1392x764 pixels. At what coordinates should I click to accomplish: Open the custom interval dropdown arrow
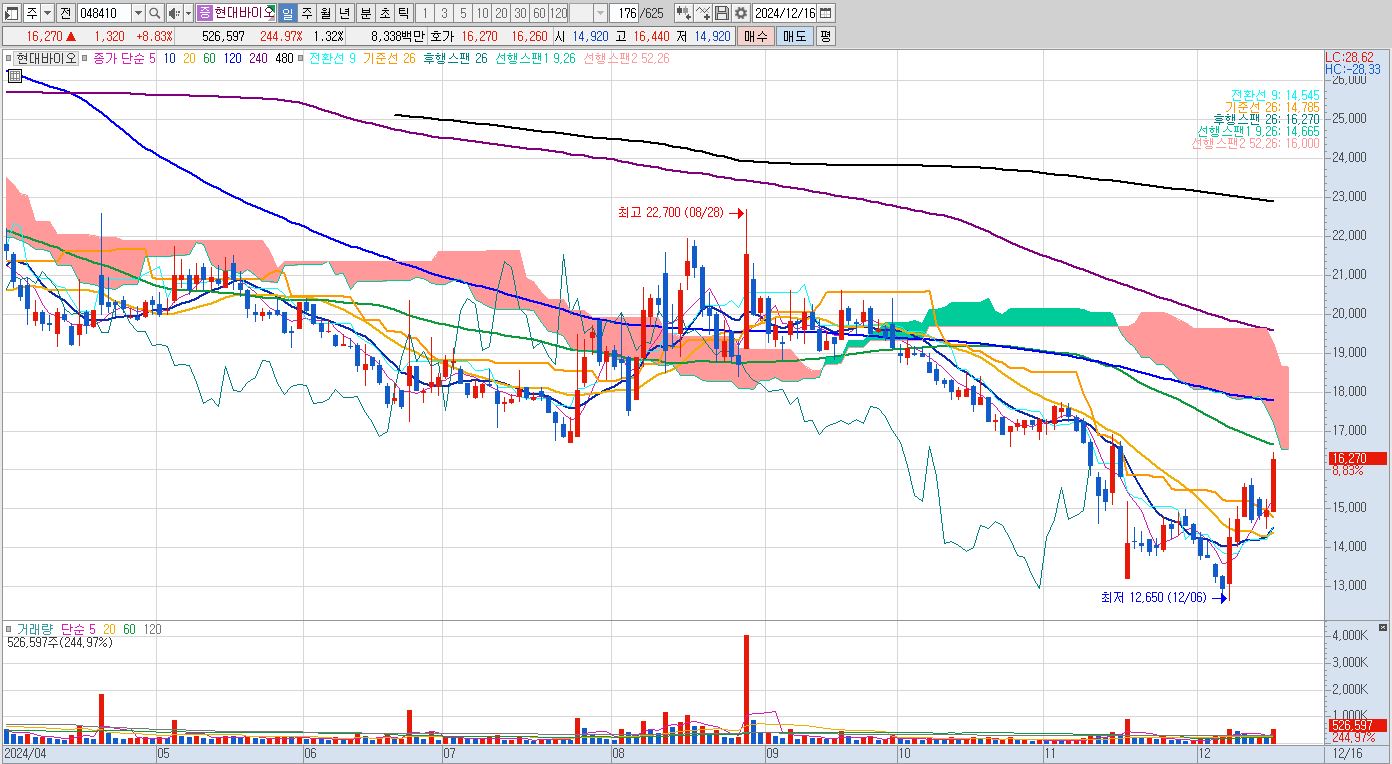tap(600, 13)
